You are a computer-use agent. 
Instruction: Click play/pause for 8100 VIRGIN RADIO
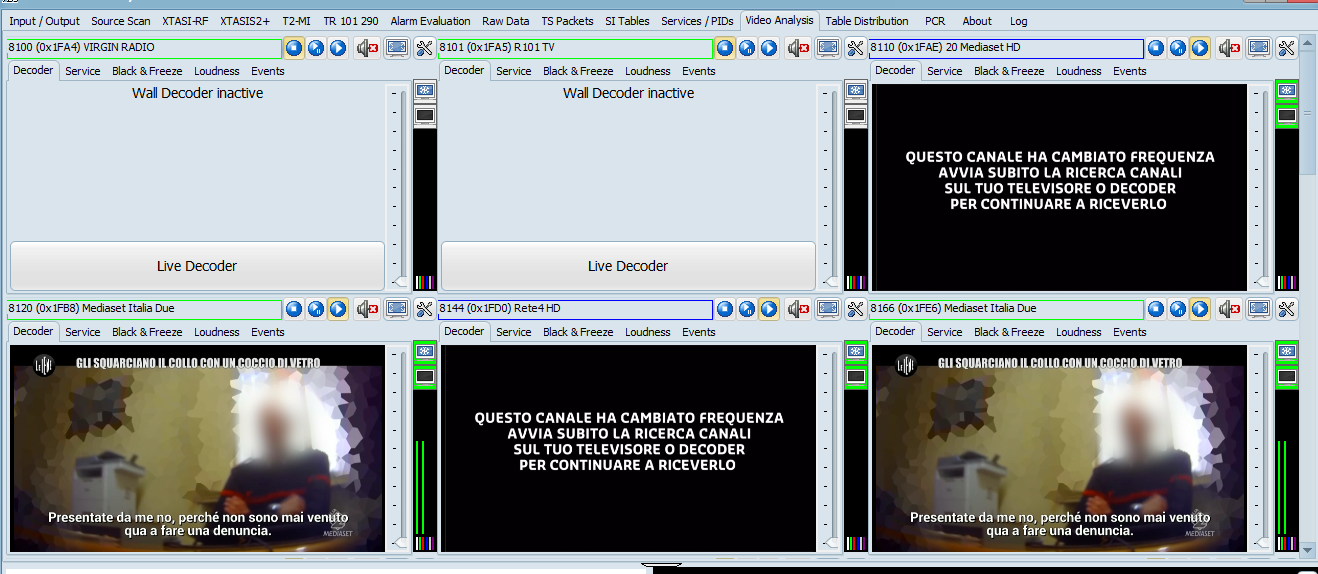click(x=316, y=47)
